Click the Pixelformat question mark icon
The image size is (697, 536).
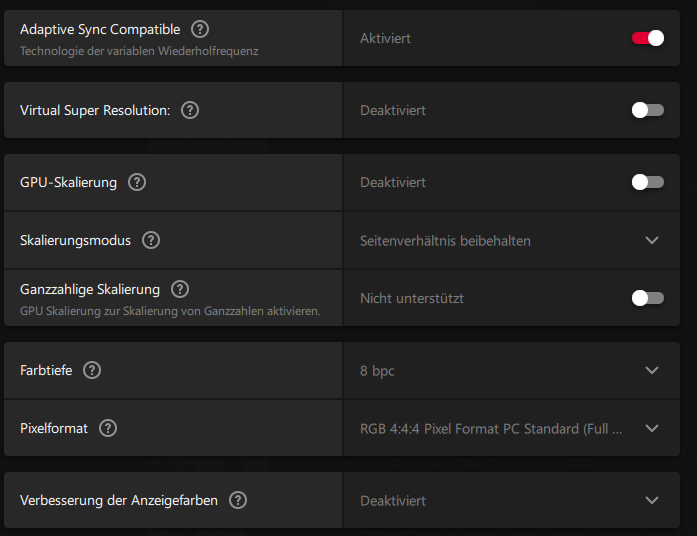click(x=108, y=428)
